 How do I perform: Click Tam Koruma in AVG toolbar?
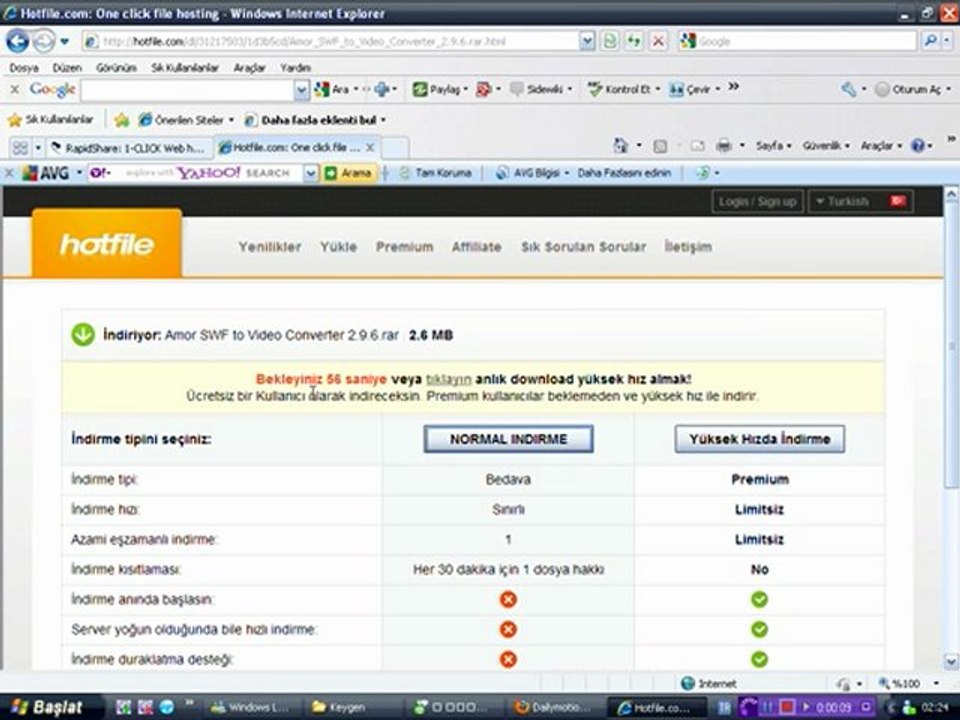[x=436, y=173]
